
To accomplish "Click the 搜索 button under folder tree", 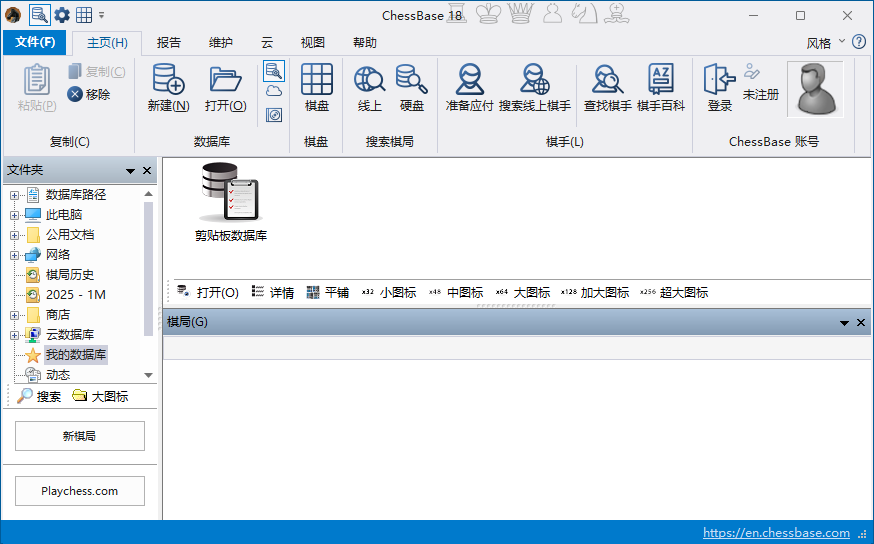I will pyautogui.click(x=39, y=396).
